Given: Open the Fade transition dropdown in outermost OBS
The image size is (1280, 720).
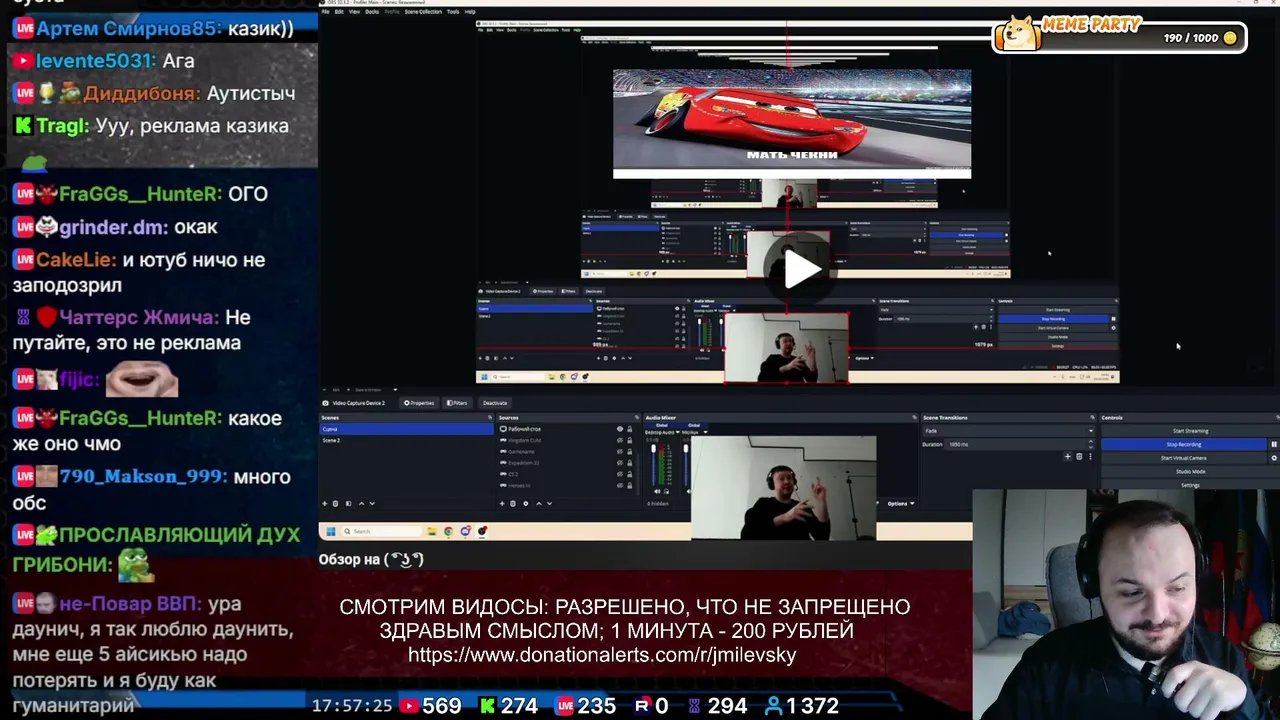Looking at the screenshot, I should [x=1008, y=431].
